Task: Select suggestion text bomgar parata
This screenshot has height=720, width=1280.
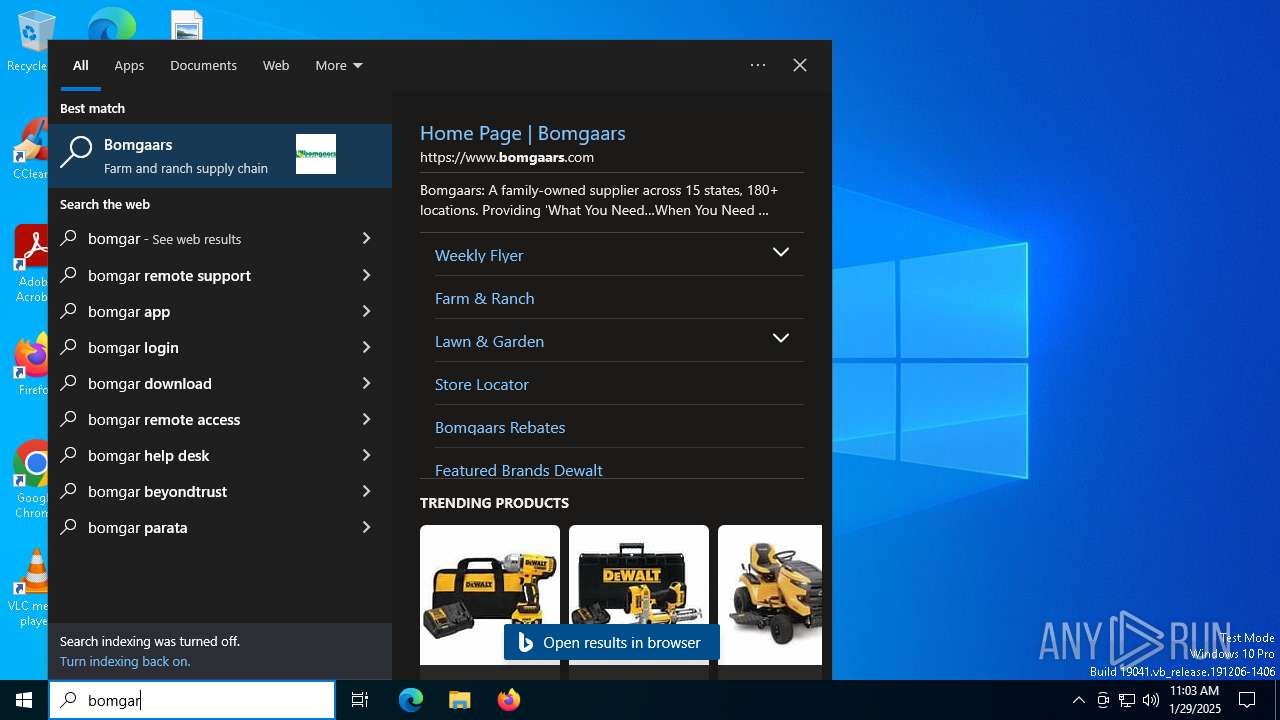Action: tap(138, 527)
